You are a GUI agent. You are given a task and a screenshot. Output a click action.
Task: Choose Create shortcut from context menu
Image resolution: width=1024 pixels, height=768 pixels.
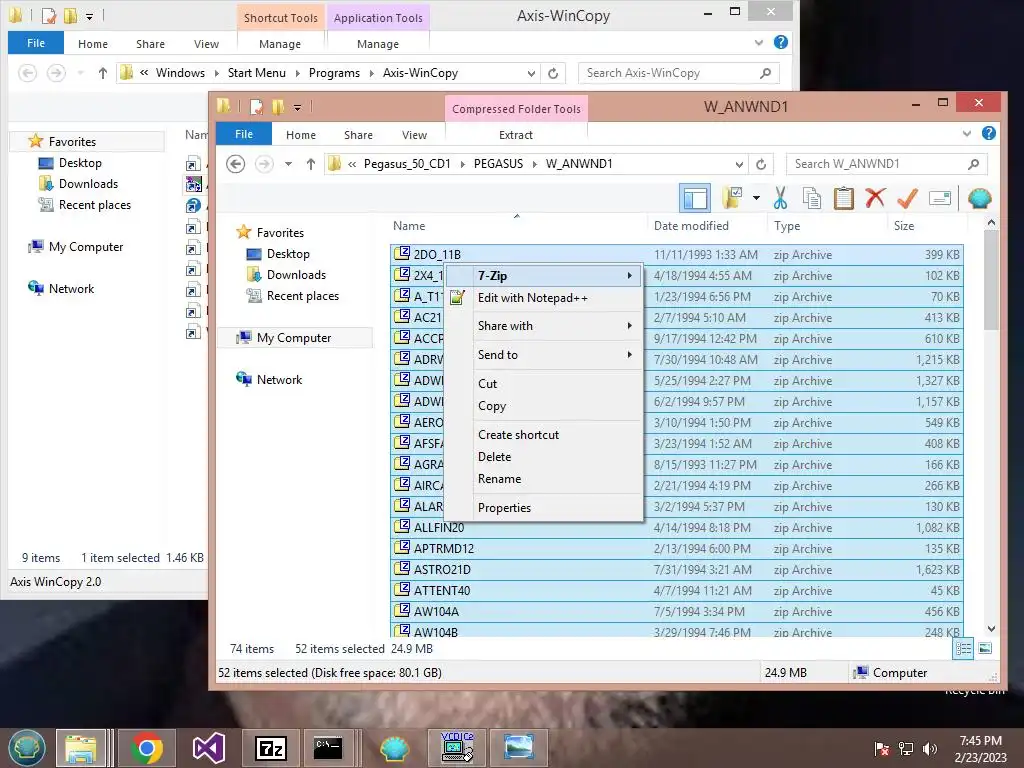tap(544, 435)
